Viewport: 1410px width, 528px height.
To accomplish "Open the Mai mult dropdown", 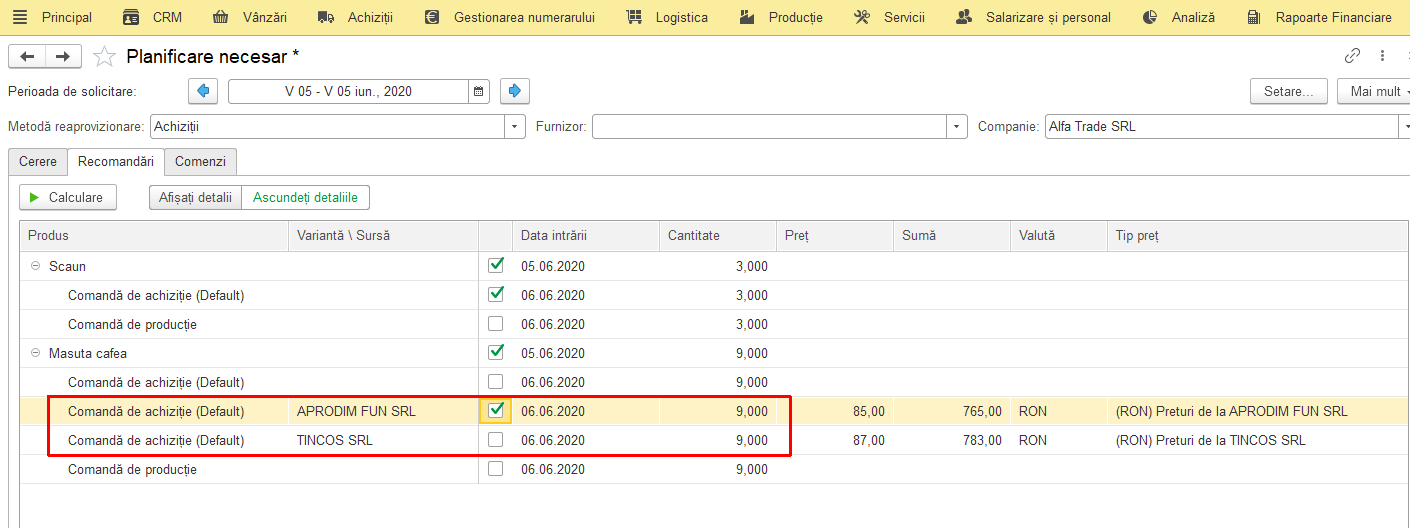I will click(1374, 91).
